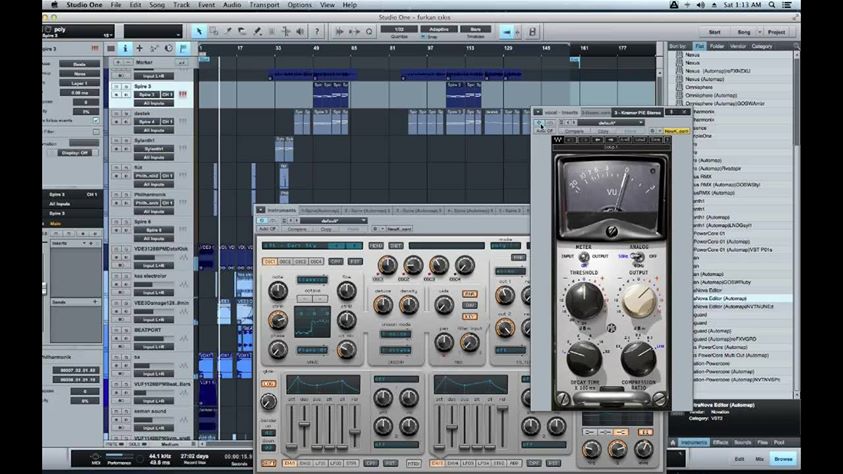Click the Apple menu logo

point(54,5)
